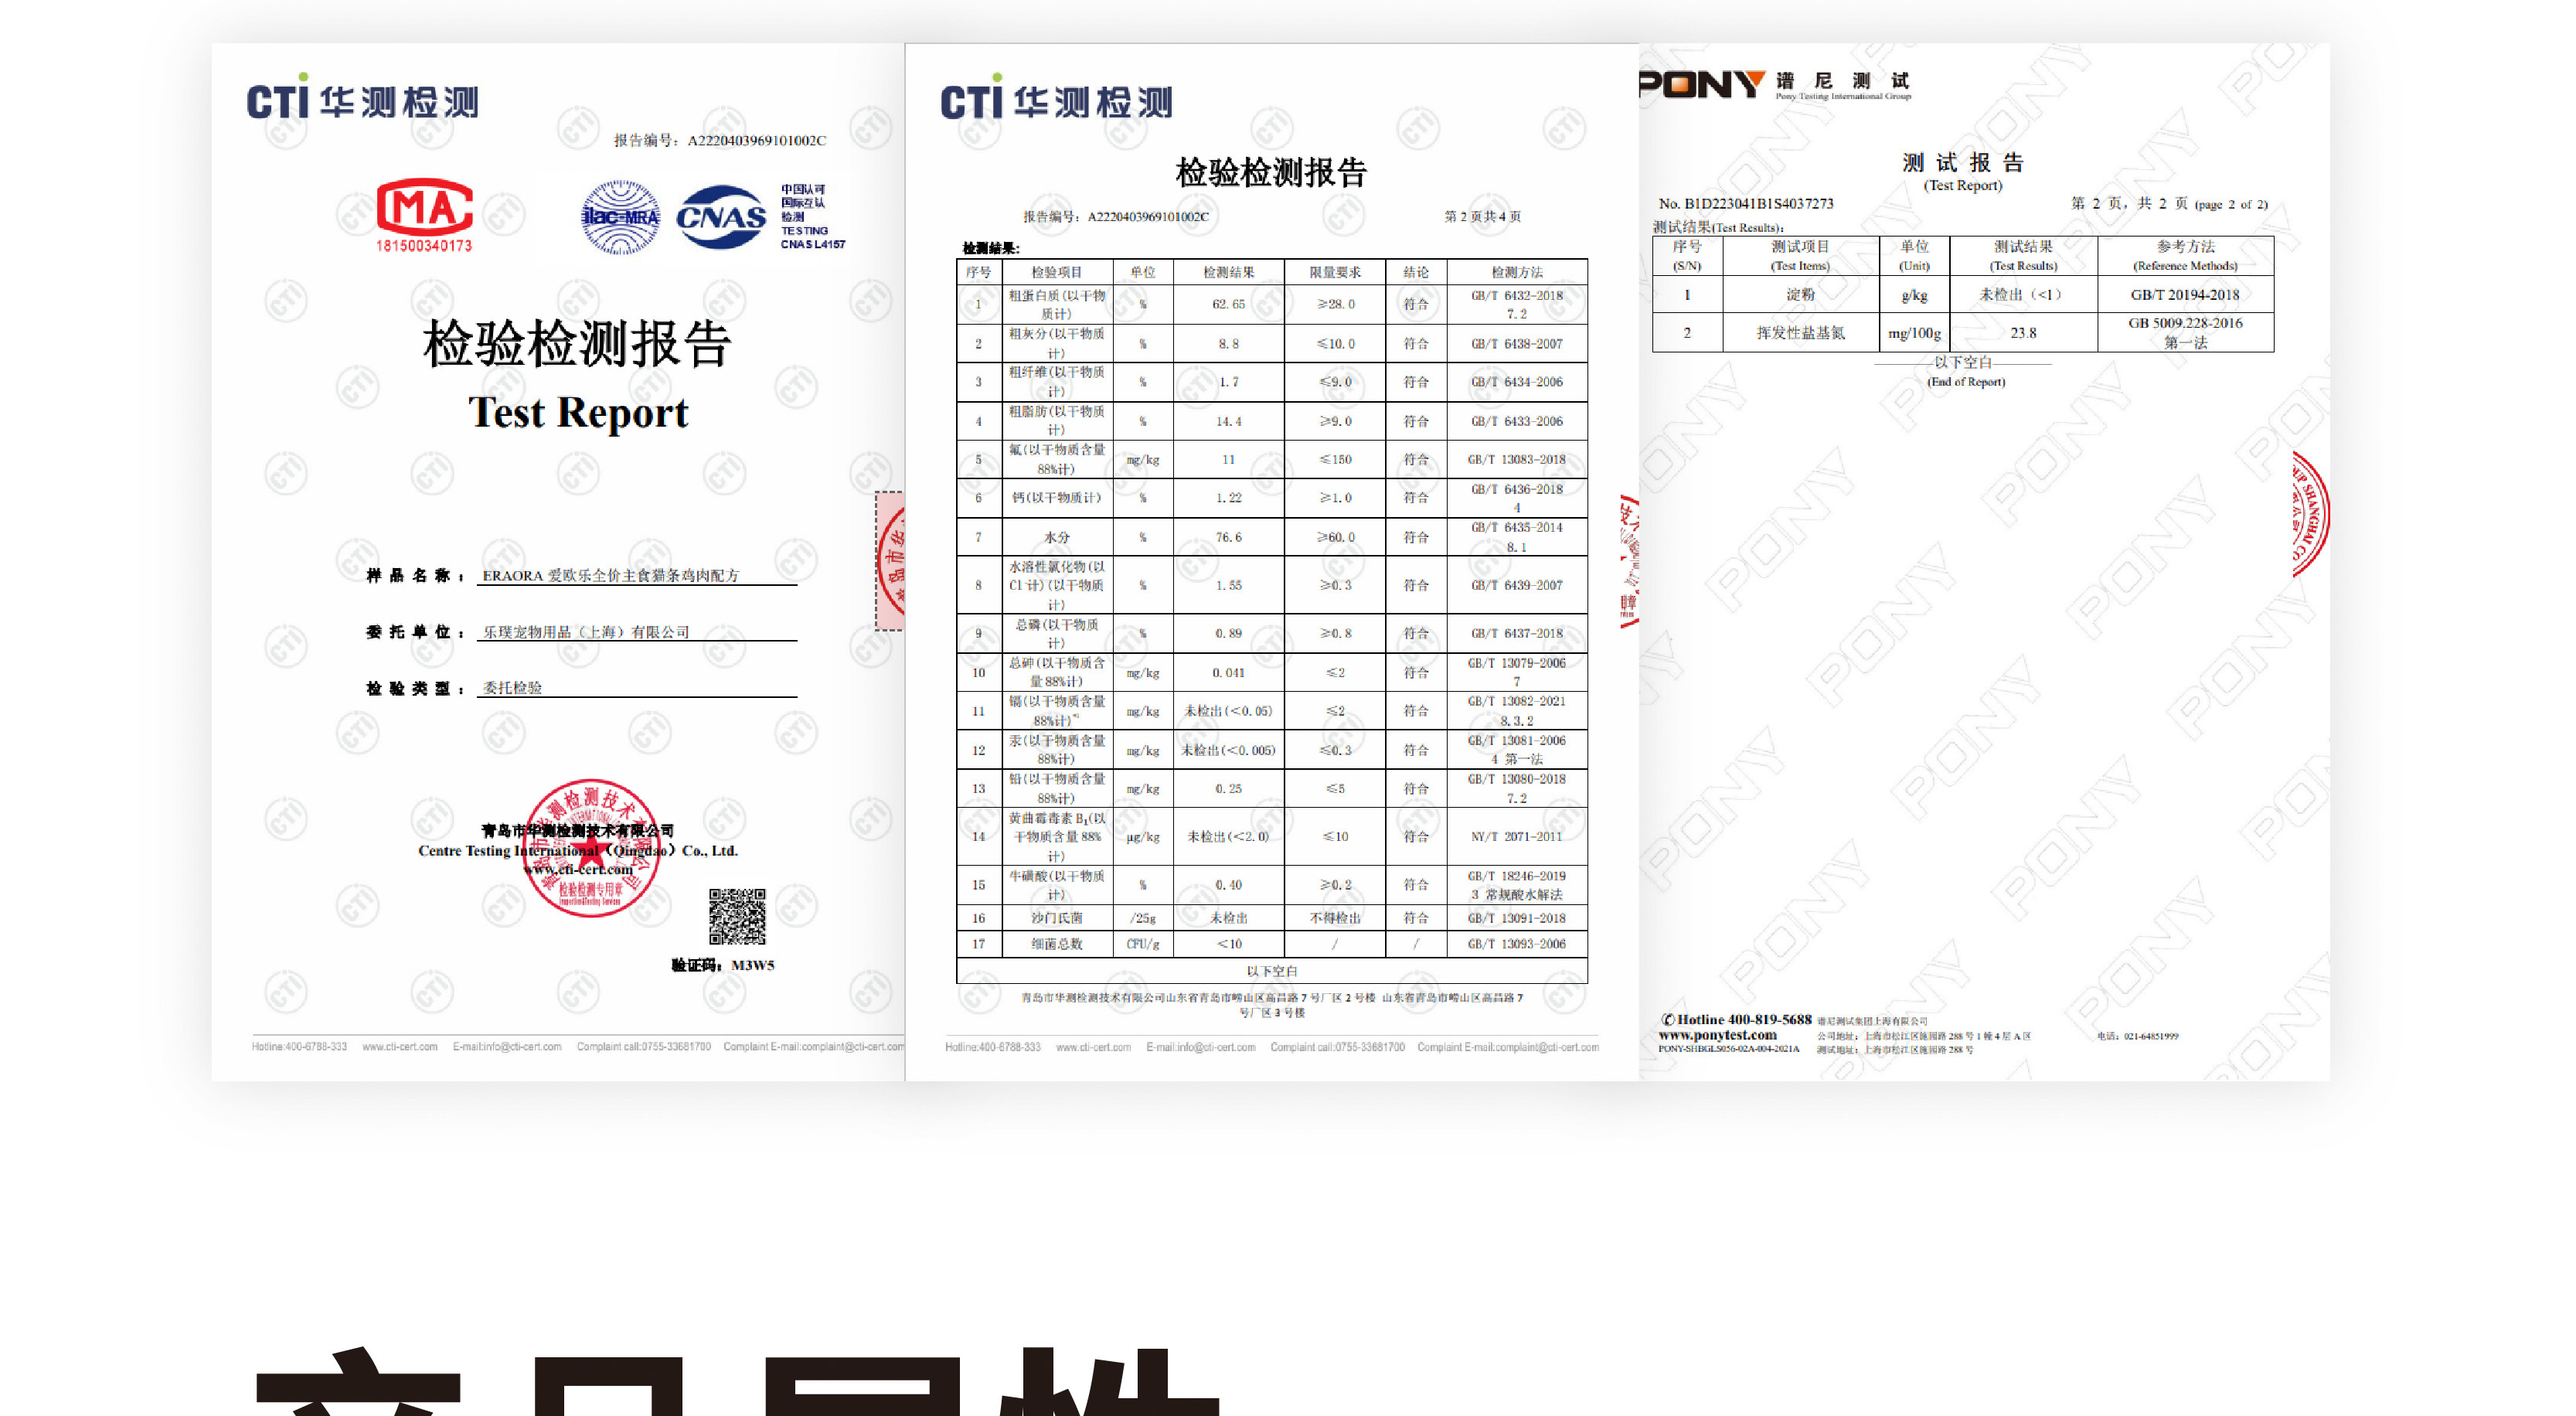2576x1416 pixels.
Task: Click the QR code on cover page
Action: click(737, 916)
